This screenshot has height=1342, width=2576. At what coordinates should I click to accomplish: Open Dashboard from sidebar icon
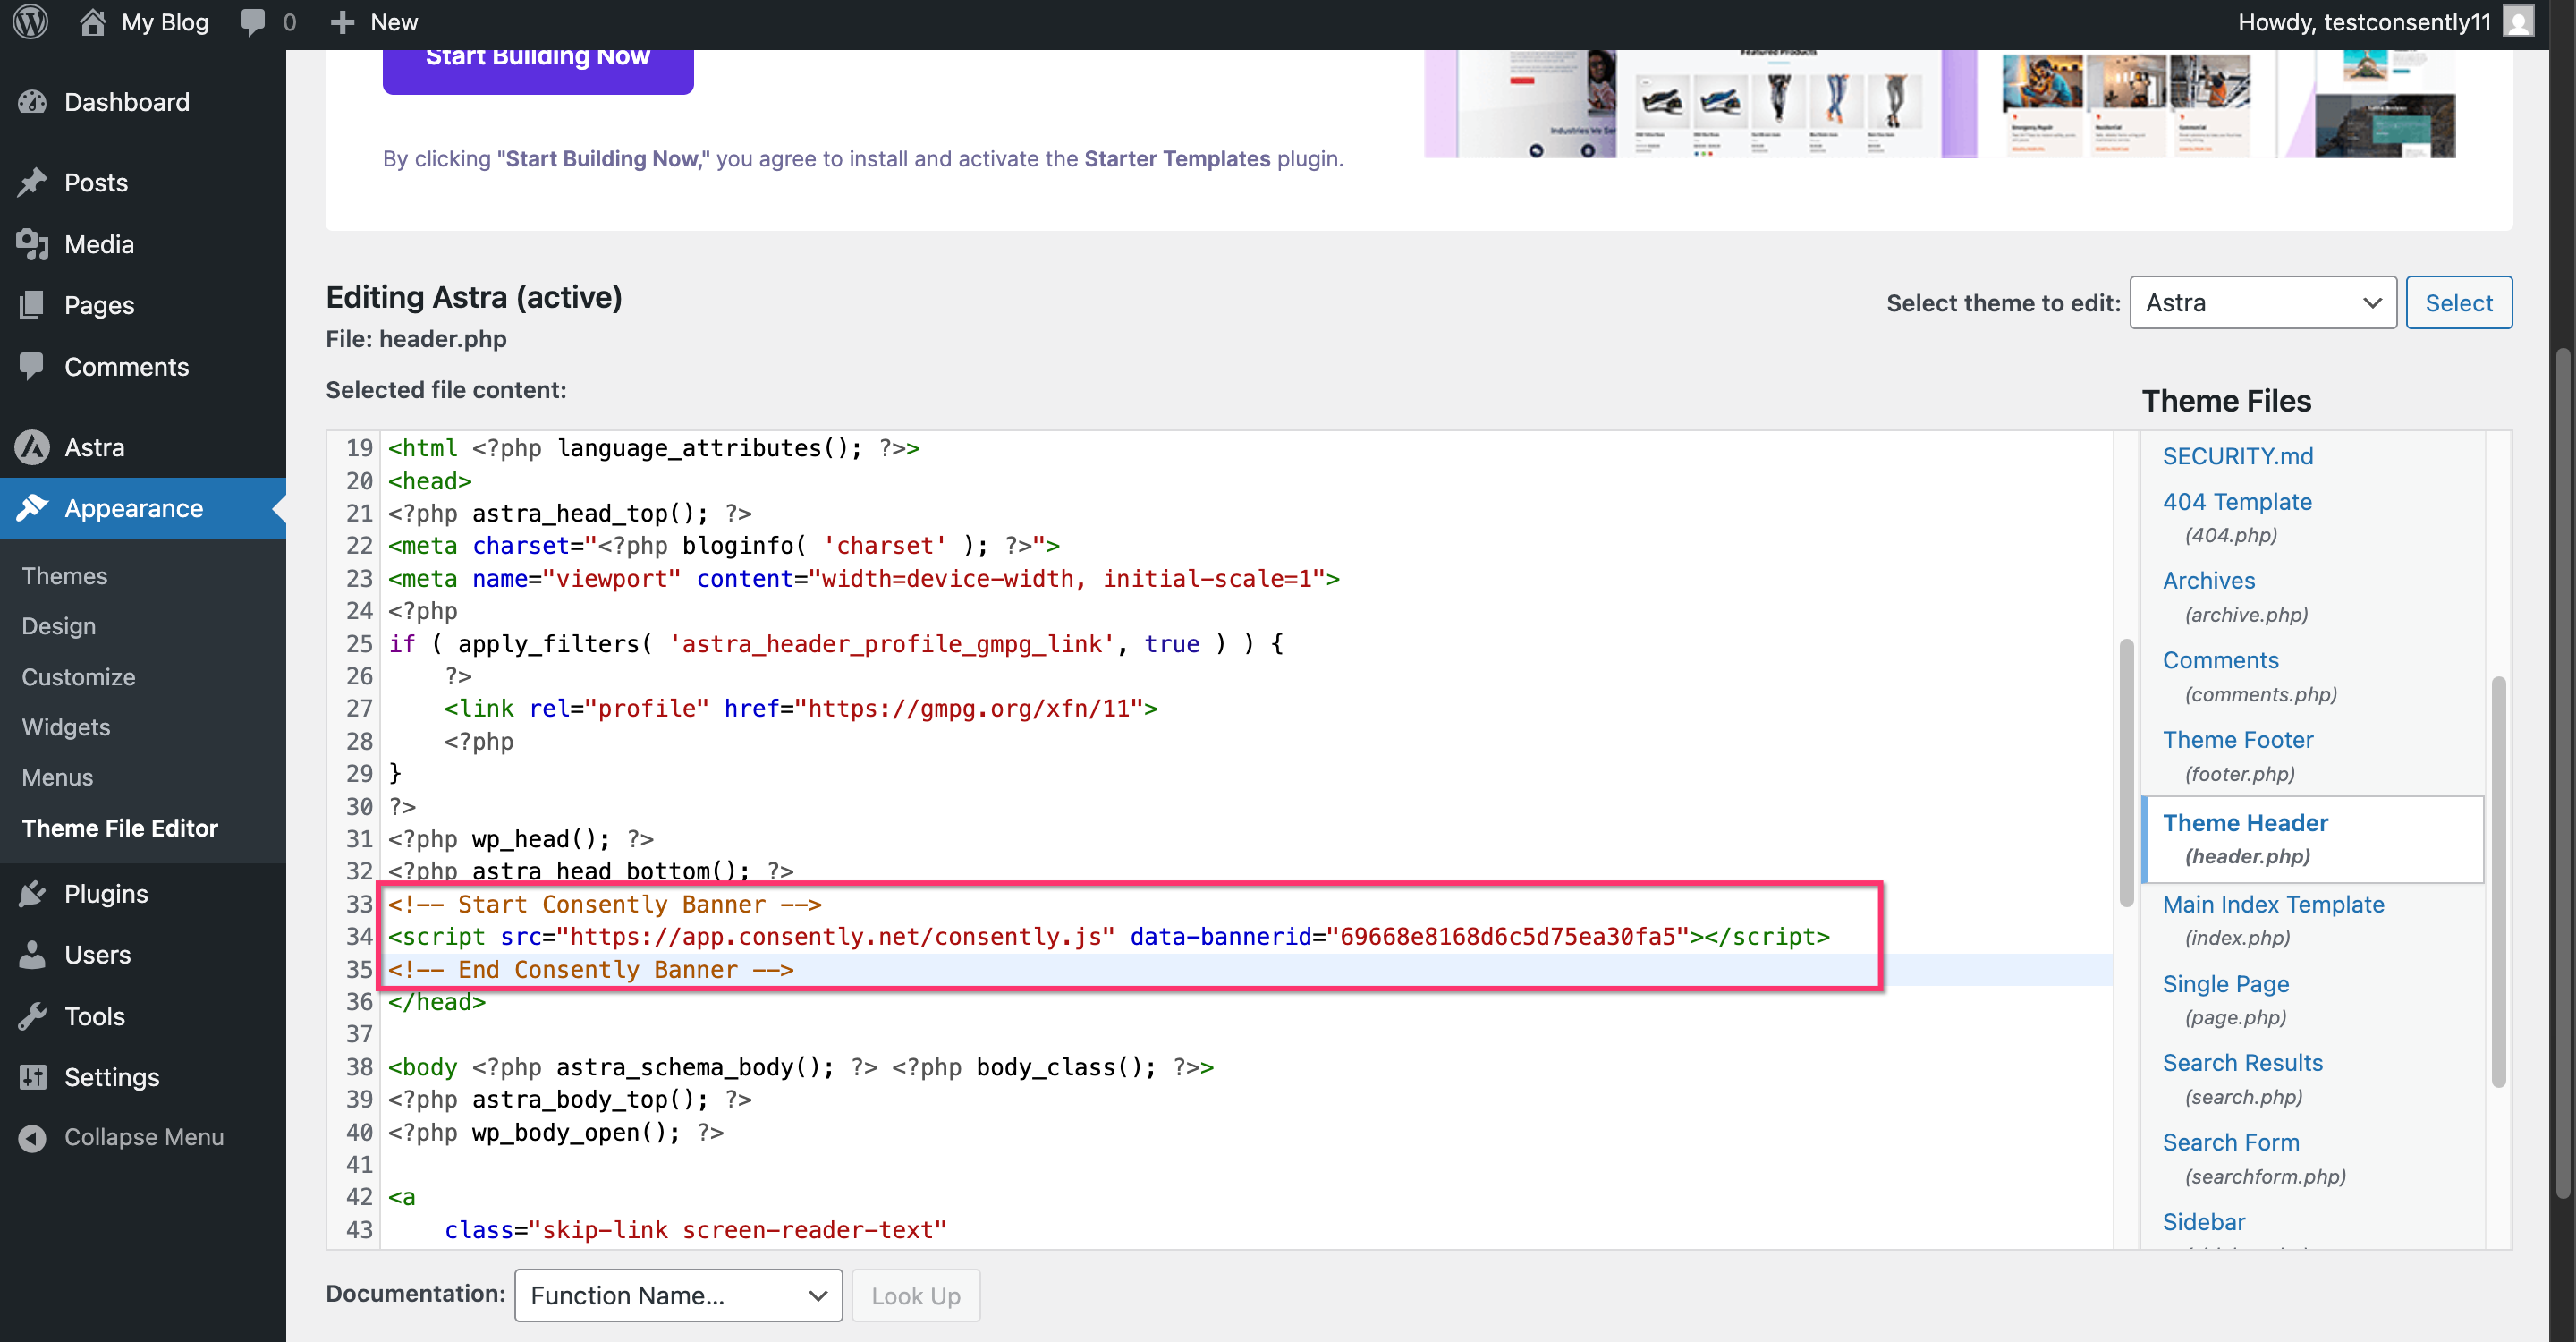click(33, 102)
